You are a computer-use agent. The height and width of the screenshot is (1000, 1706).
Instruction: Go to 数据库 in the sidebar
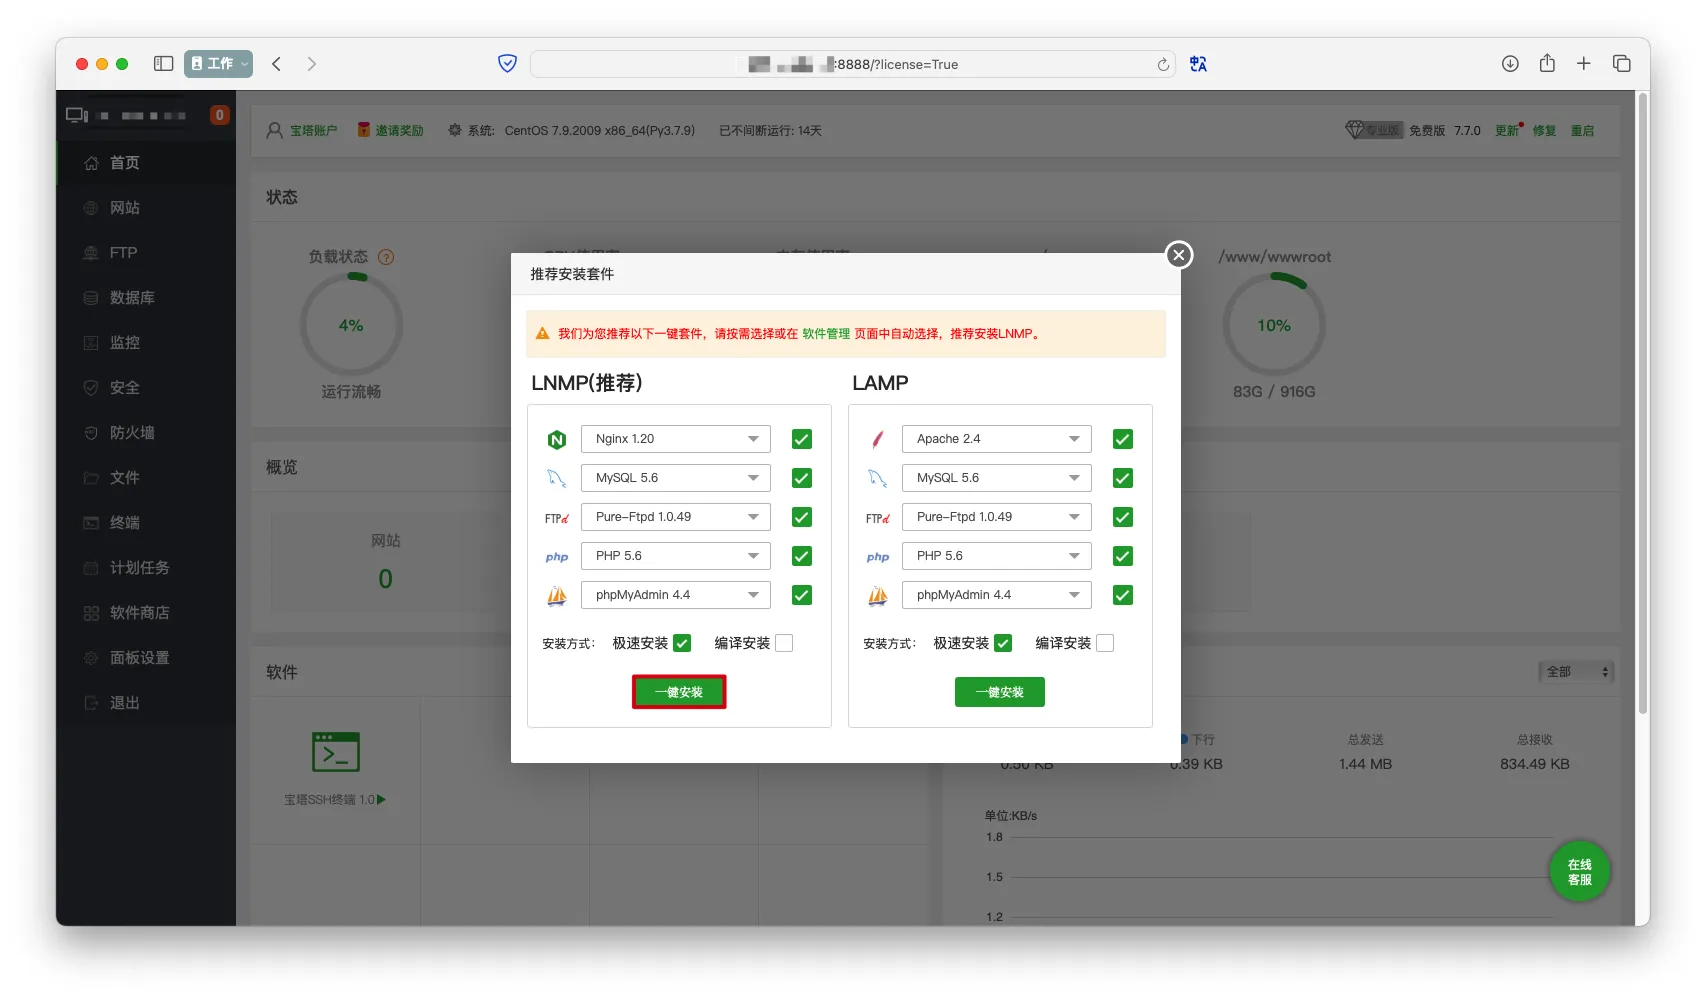point(132,298)
